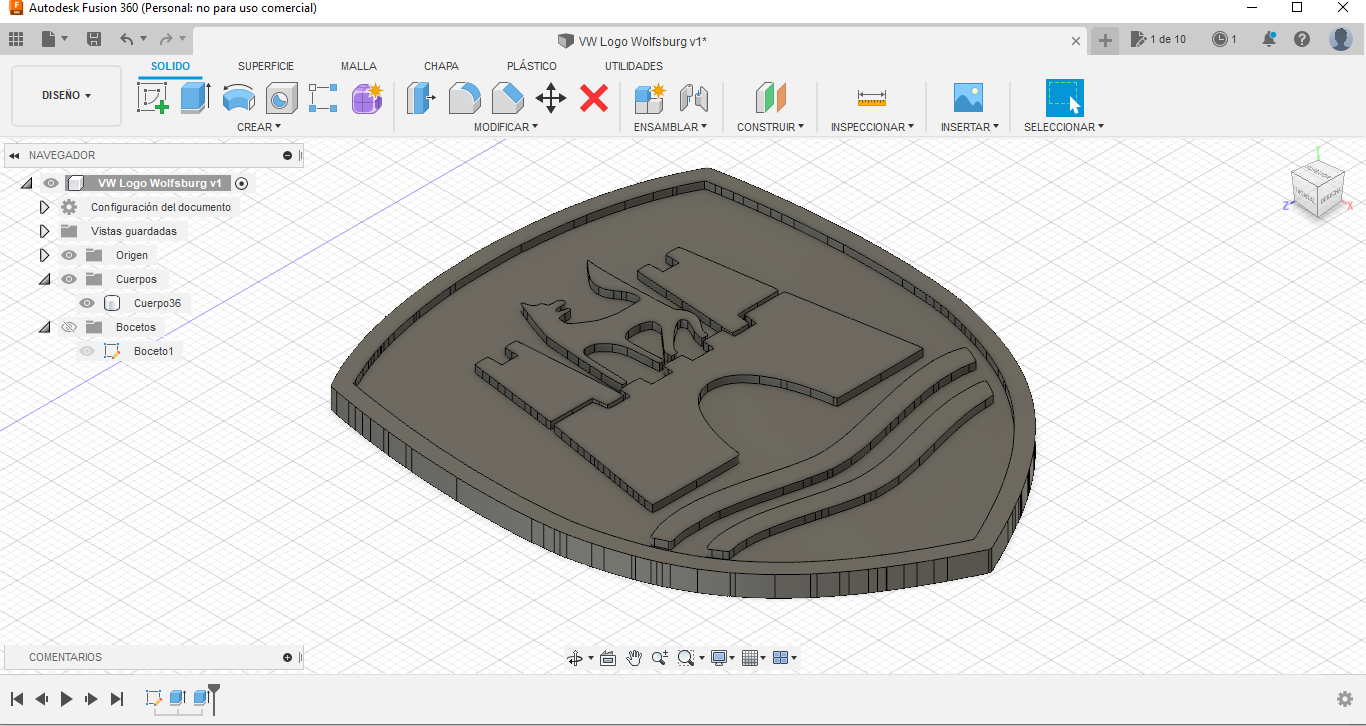Click the Zoom Window/Fit icon
This screenshot has width=1366, height=726.
686,658
